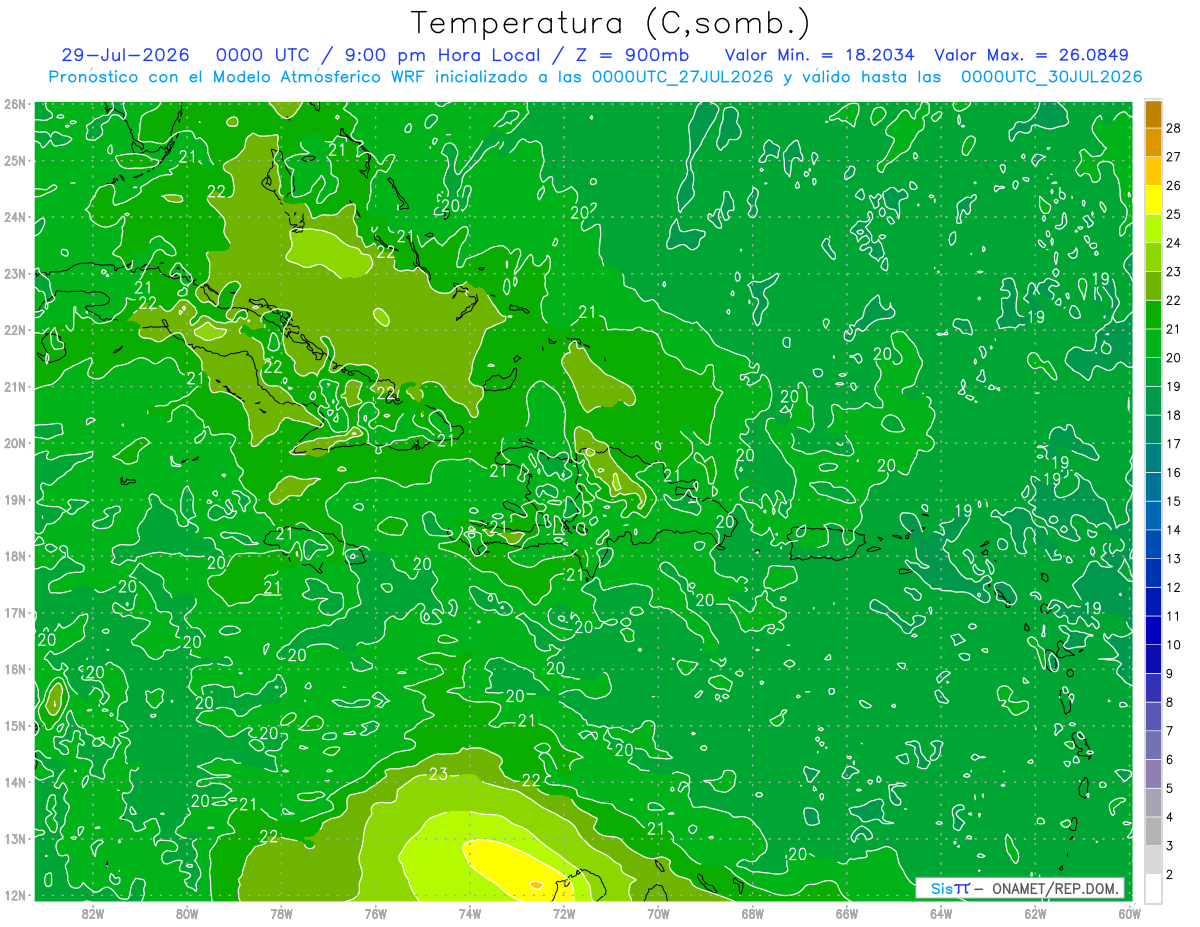Click the '66W' longitude axis label
The width and height of the screenshot is (1200, 927).
[846, 913]
